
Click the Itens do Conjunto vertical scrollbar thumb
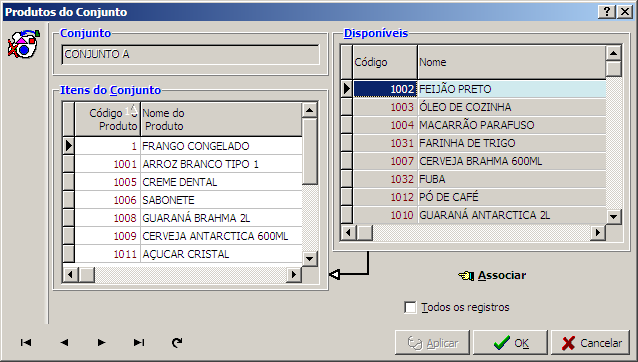[x=310, y=151]
